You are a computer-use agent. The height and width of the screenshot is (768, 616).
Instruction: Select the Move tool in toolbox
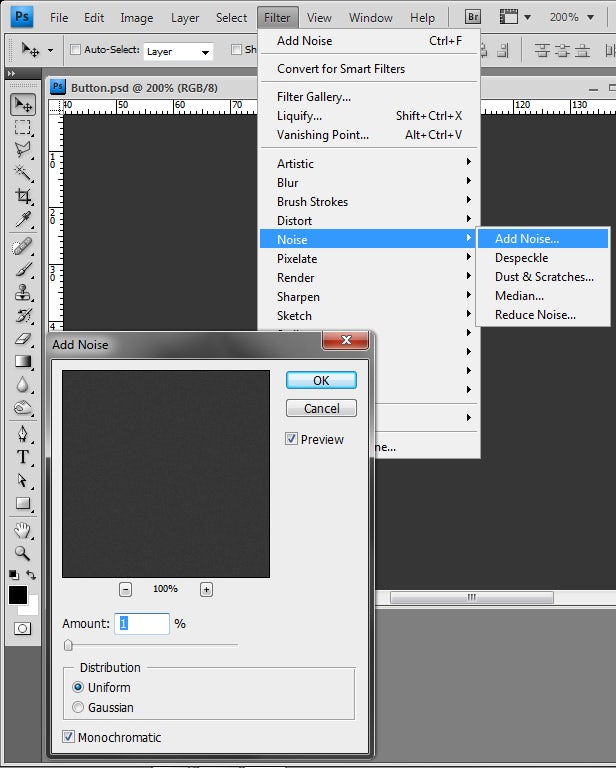coord(23,104)
